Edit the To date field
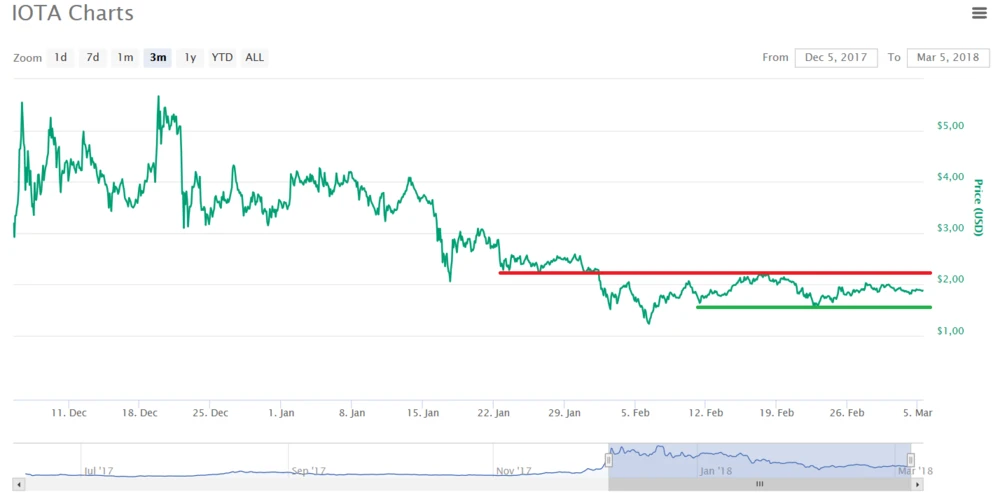1000x499 pixels. pyautogui.click(x=947, y=57)
